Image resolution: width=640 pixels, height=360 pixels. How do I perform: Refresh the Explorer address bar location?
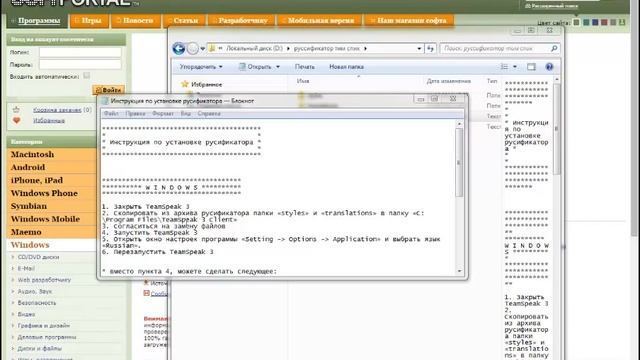coord(430,49)
